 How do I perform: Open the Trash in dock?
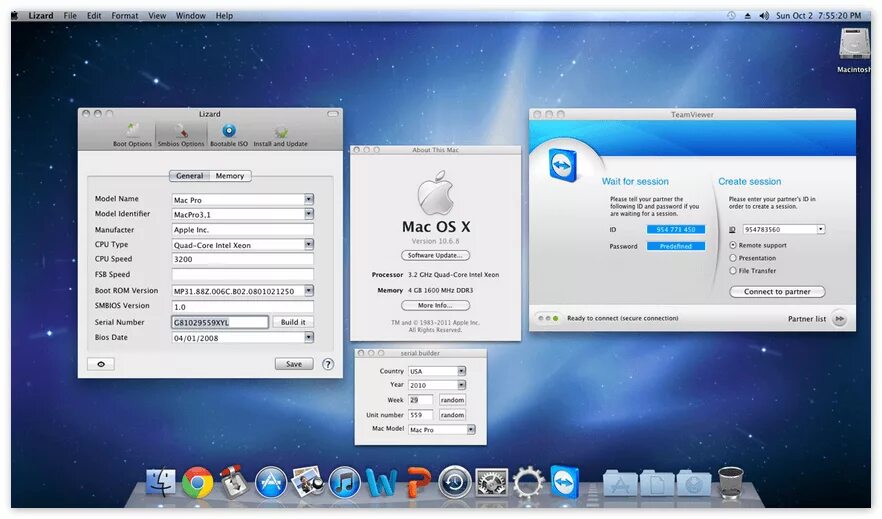pyautogui.click(x=731, y=482)
